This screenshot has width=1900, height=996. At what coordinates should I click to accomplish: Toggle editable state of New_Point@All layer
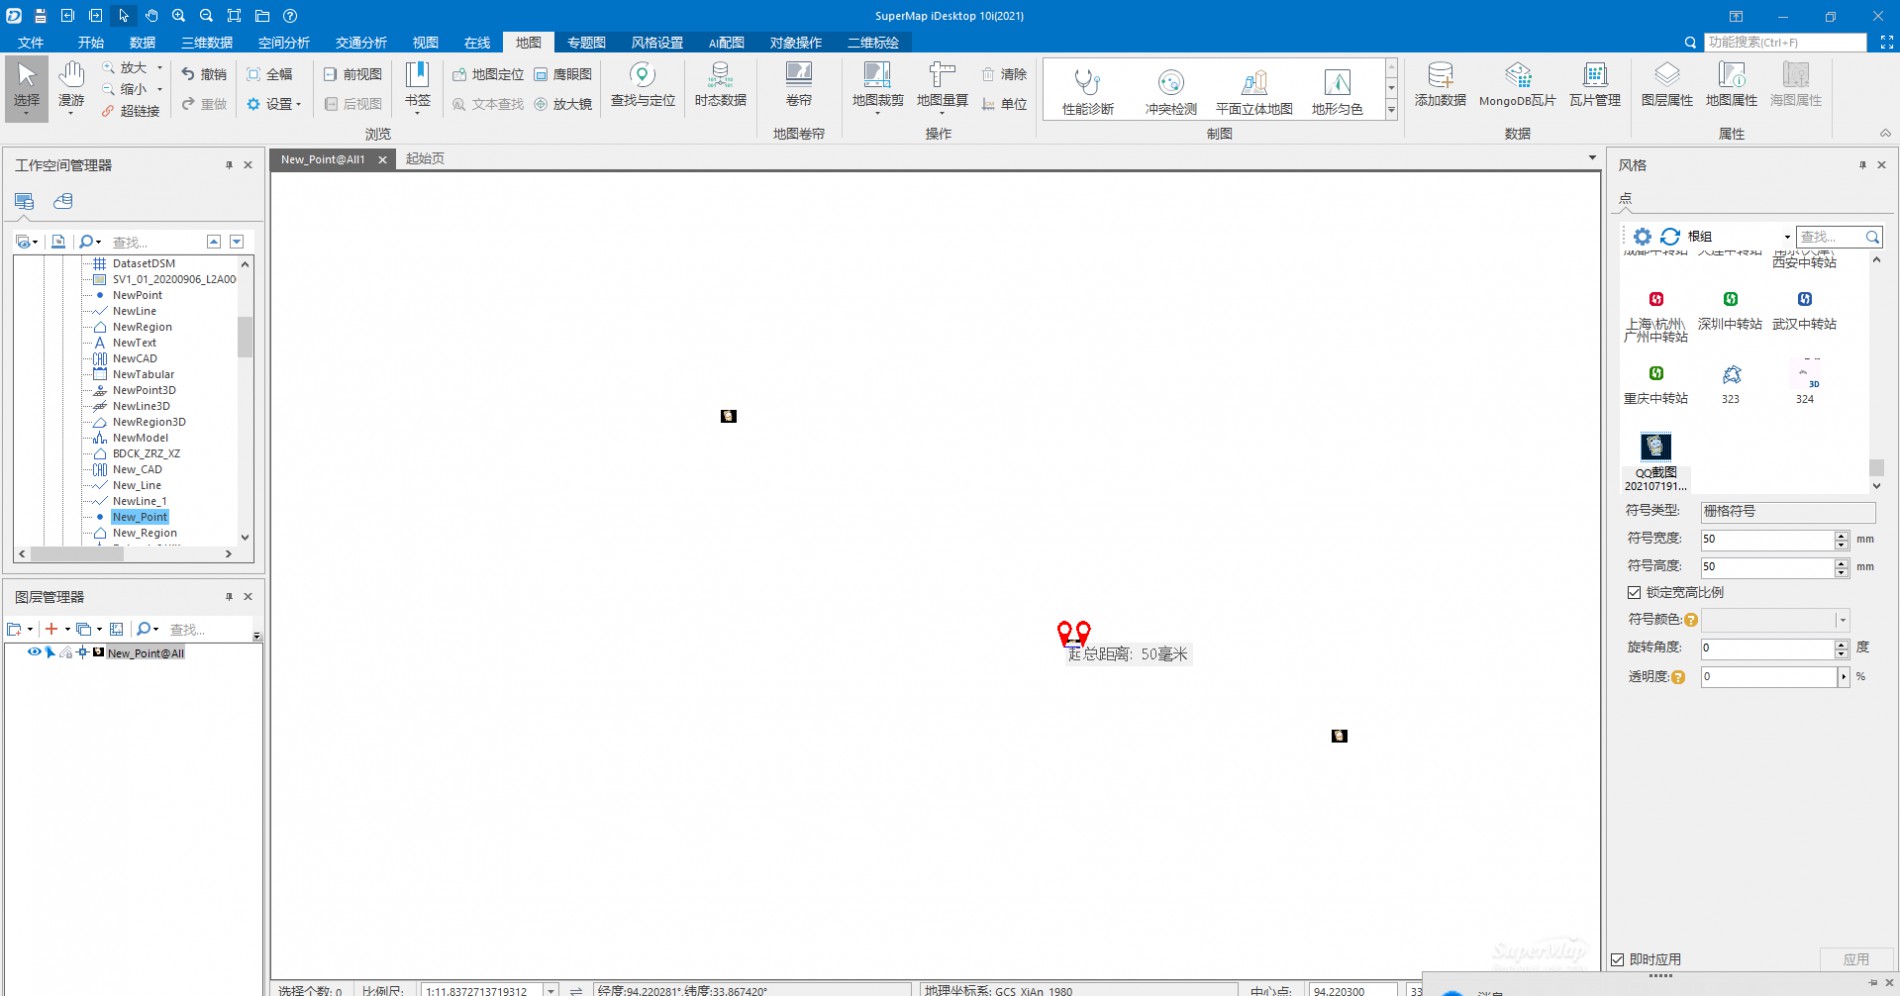(66, 652)
